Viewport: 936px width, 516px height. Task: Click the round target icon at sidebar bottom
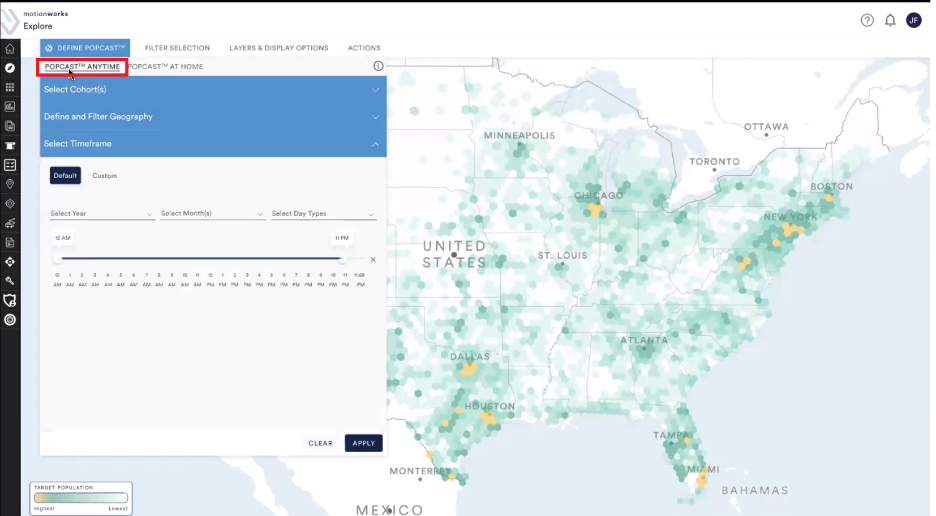10,320
